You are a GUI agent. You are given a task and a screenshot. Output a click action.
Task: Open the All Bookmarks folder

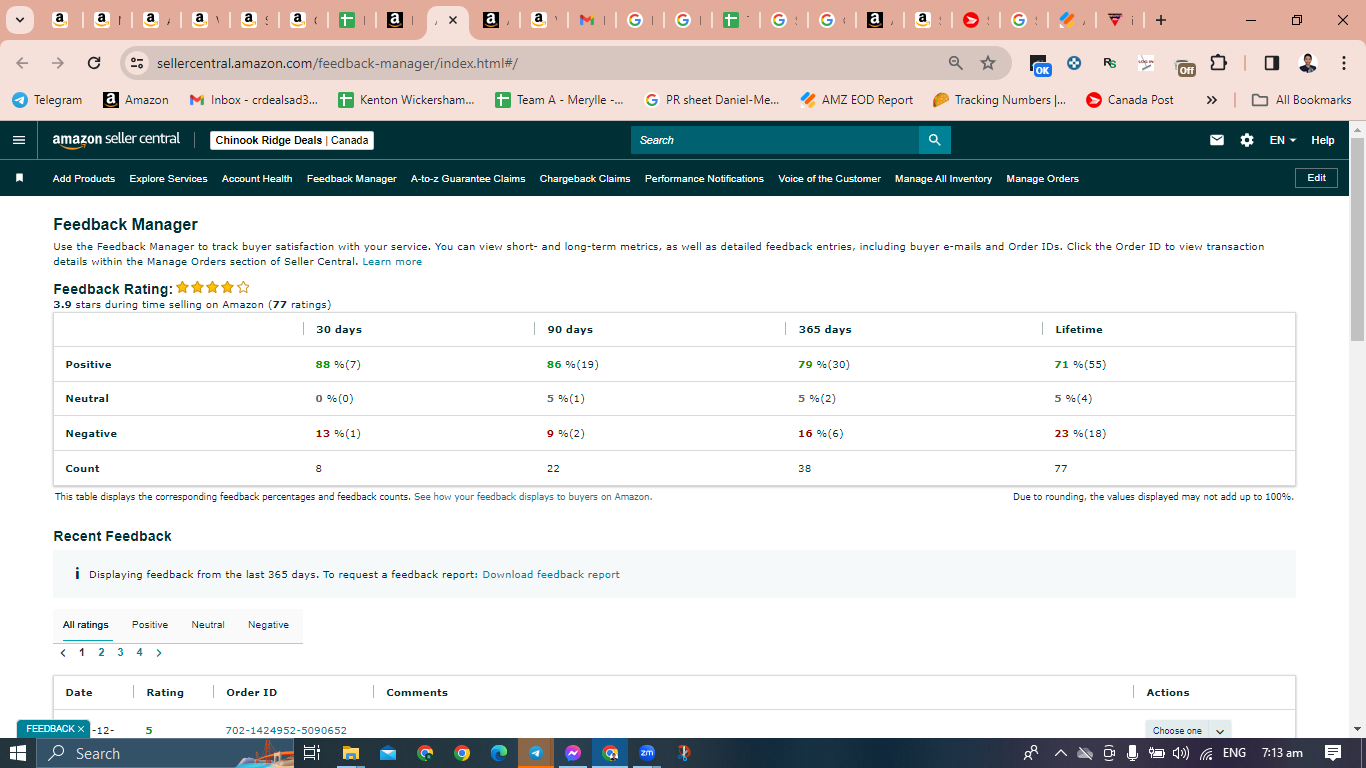coord(1303,100)
